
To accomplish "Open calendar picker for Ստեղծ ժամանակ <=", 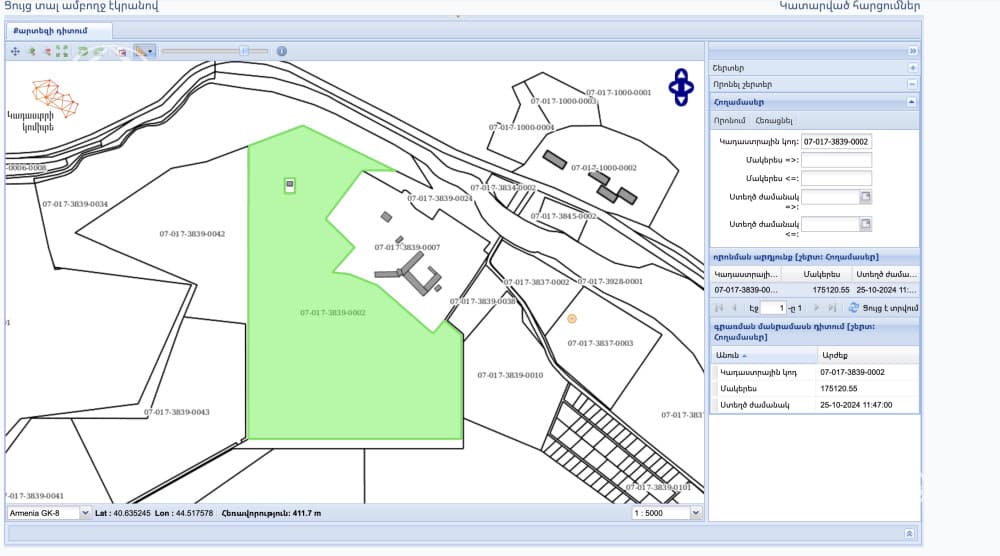I will point(865,224).
